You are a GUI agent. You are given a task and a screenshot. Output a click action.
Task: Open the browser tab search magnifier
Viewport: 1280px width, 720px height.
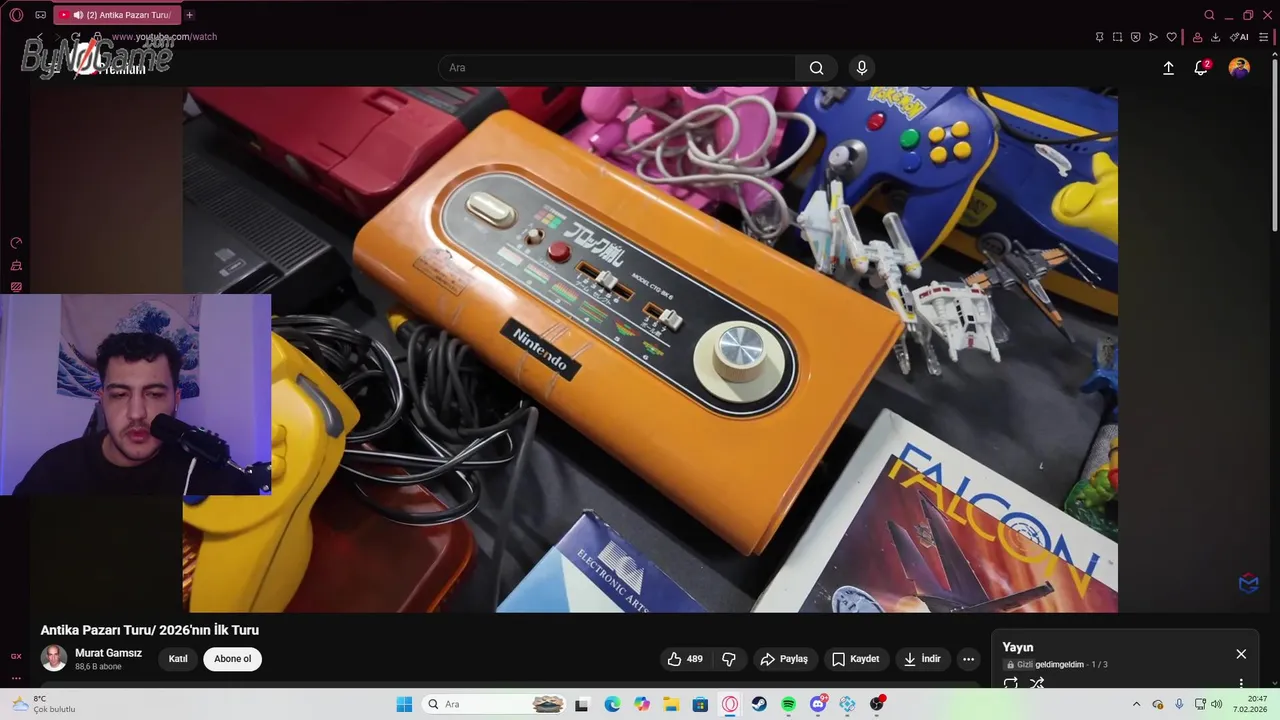point(1209,15)
